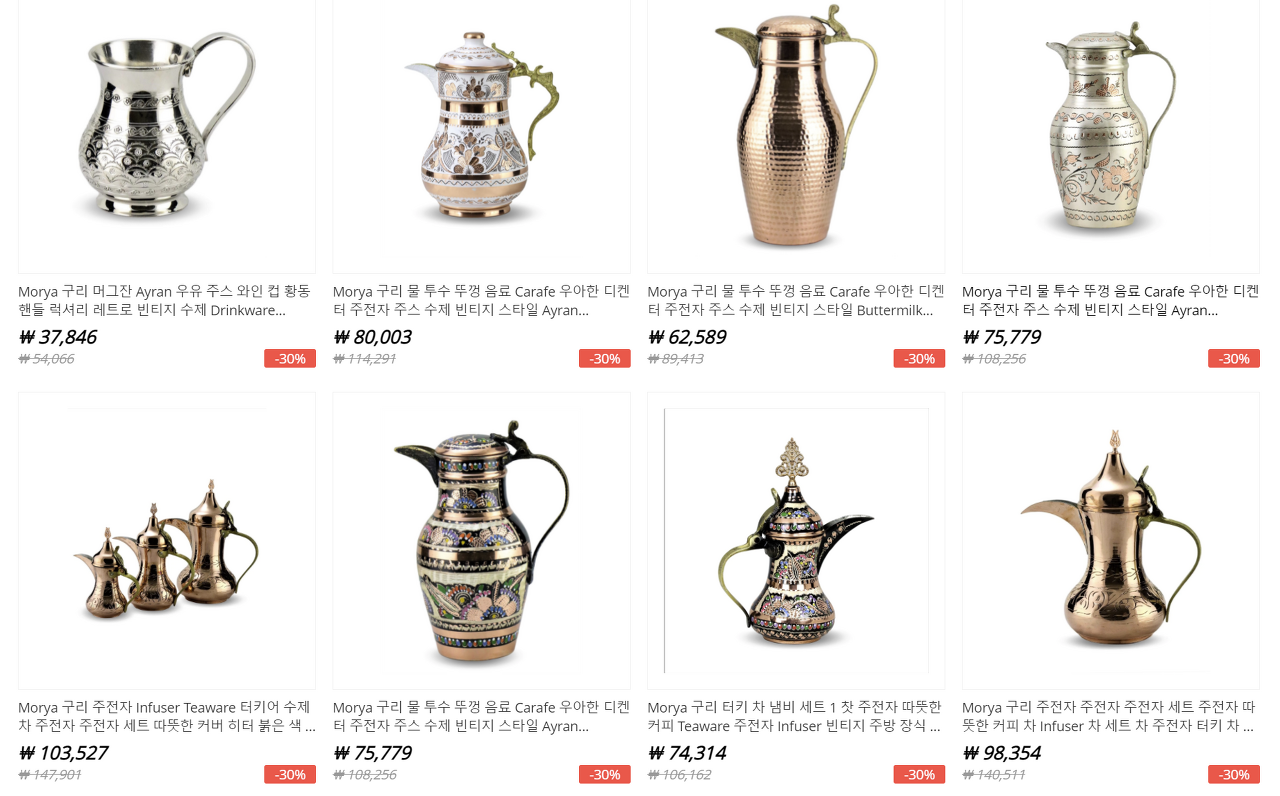Screen dimensions: 1280x796
Task: Open title of the ₩98,354 teapot product
Action: point(1110,717)
